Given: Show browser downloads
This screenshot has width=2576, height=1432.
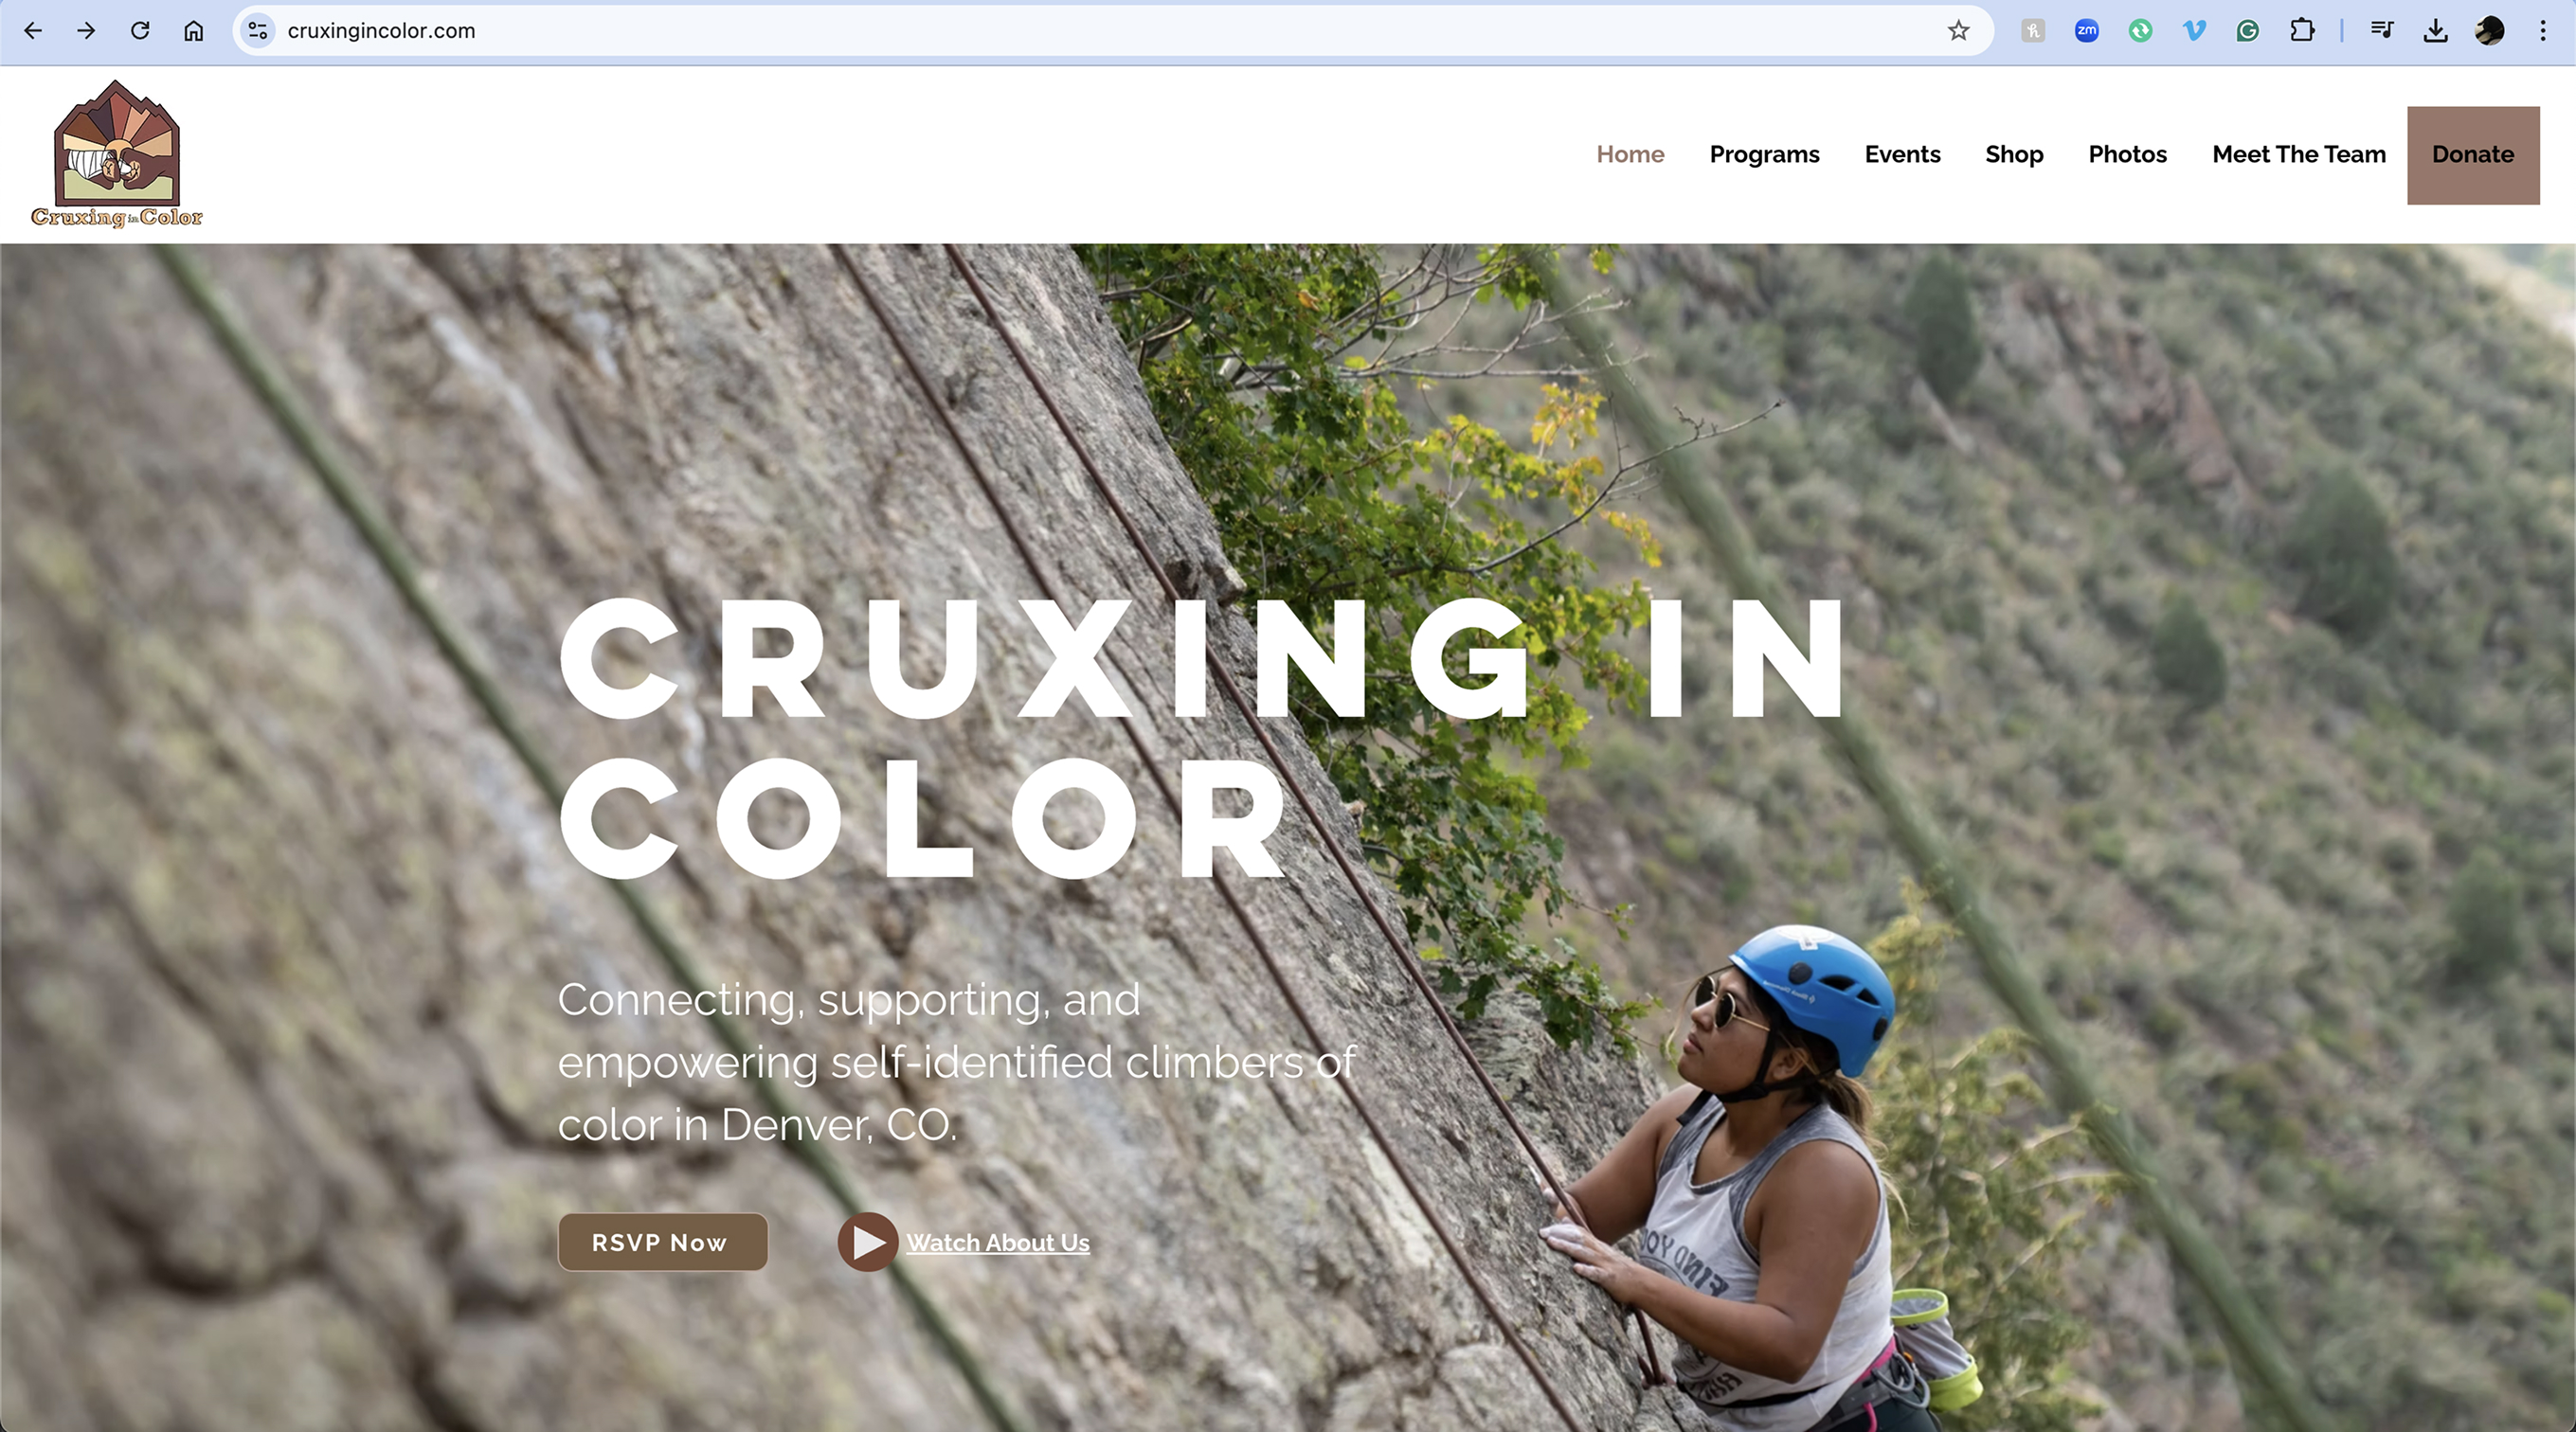Looking at the screenshot, I should coord(2435,31).
